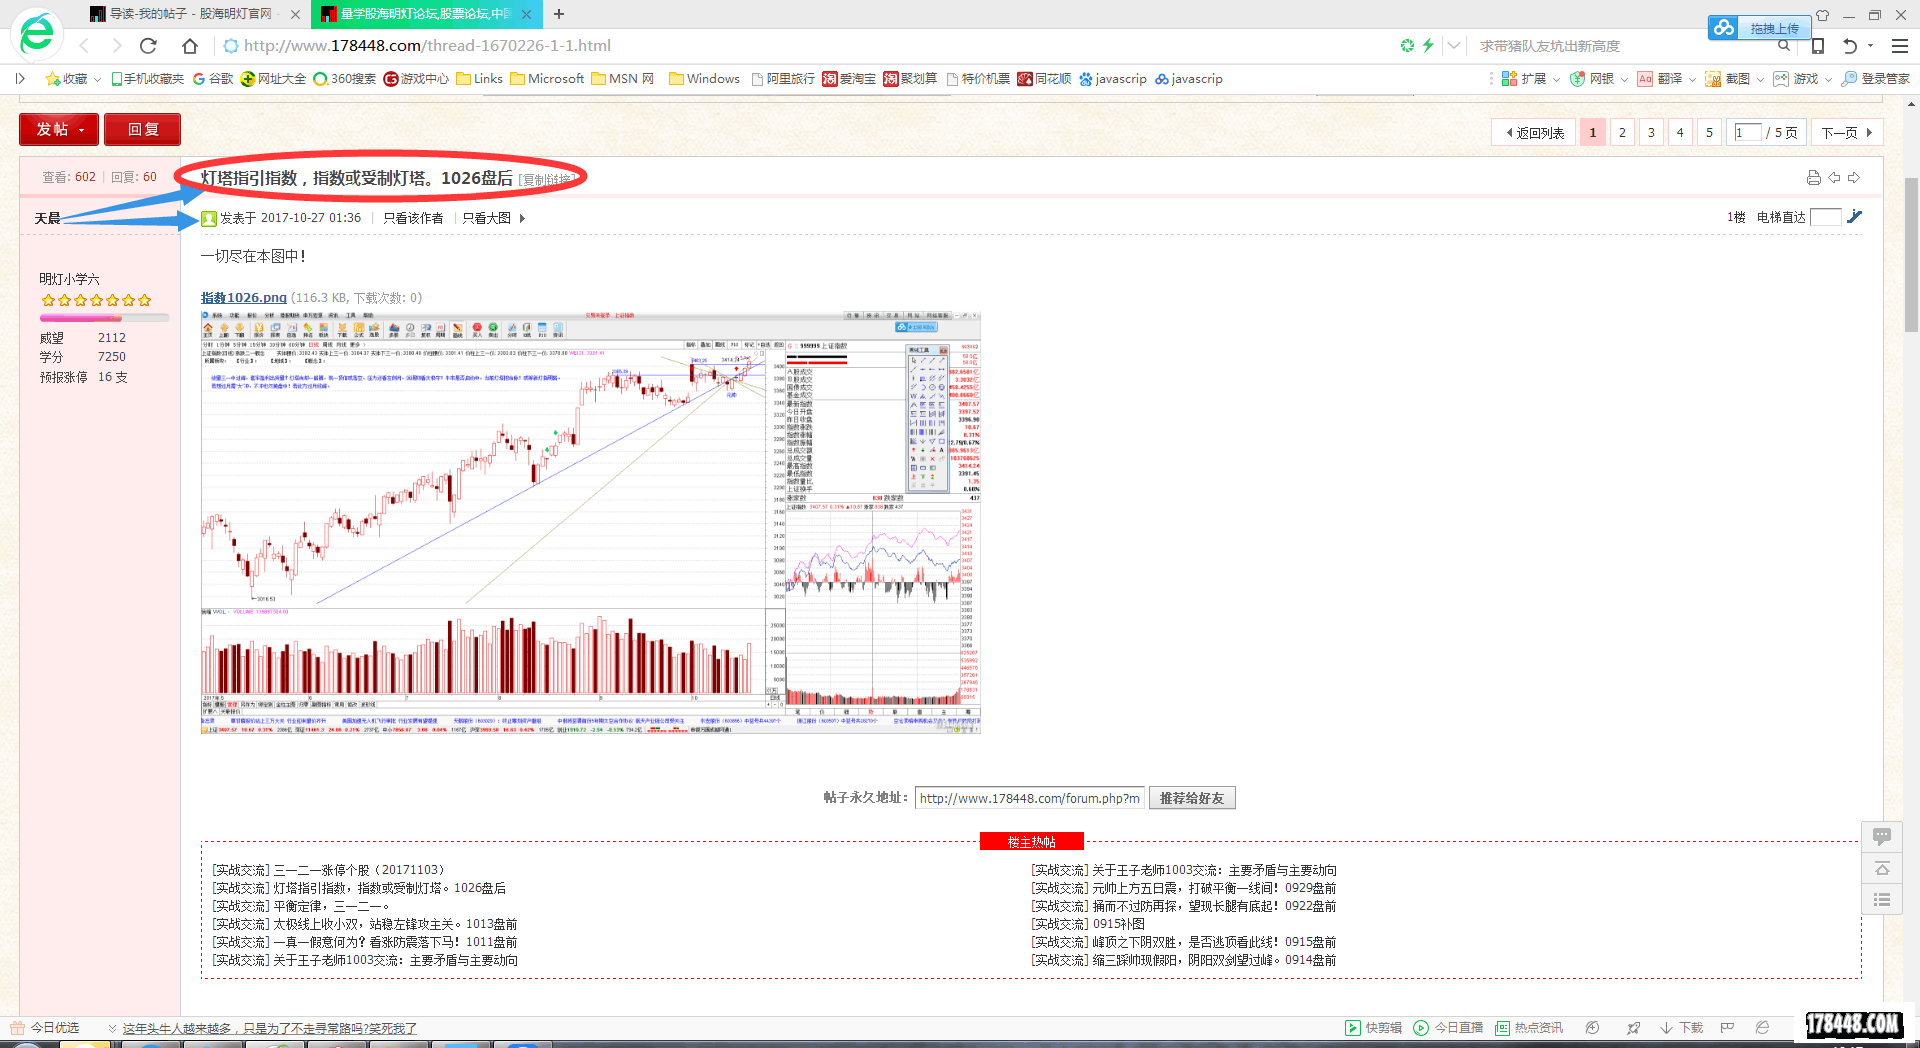Click the 复制链接 copy link
The height and width of the screenshot is (1048, 1920).
[546, 180]
